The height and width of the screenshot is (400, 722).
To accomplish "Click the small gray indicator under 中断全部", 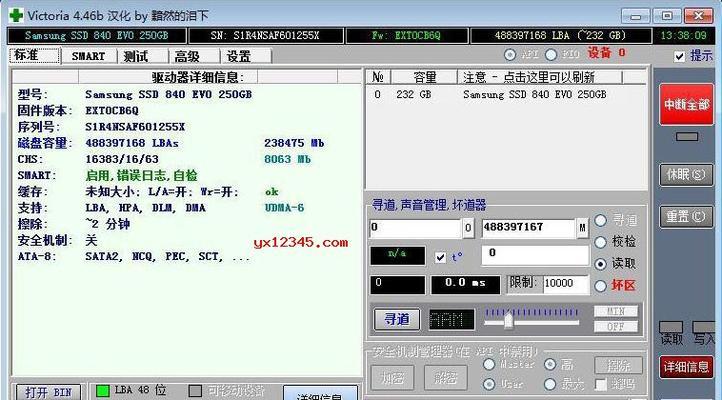I will 687,137.
